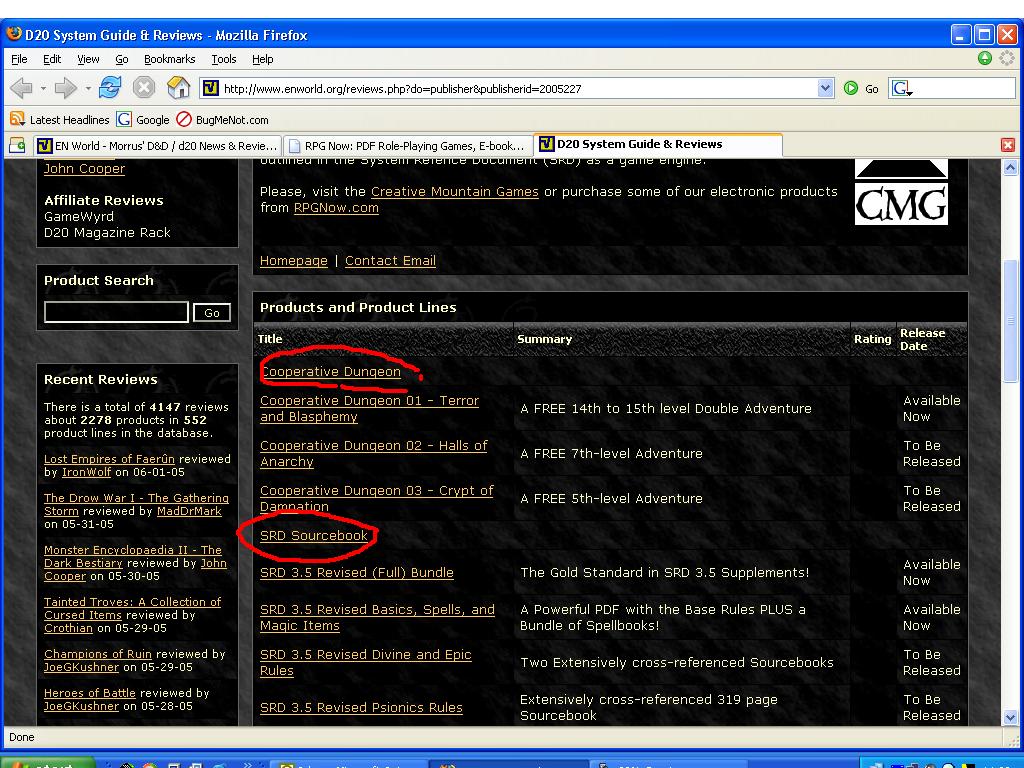Open the Go menu

[x=121, y=59]
